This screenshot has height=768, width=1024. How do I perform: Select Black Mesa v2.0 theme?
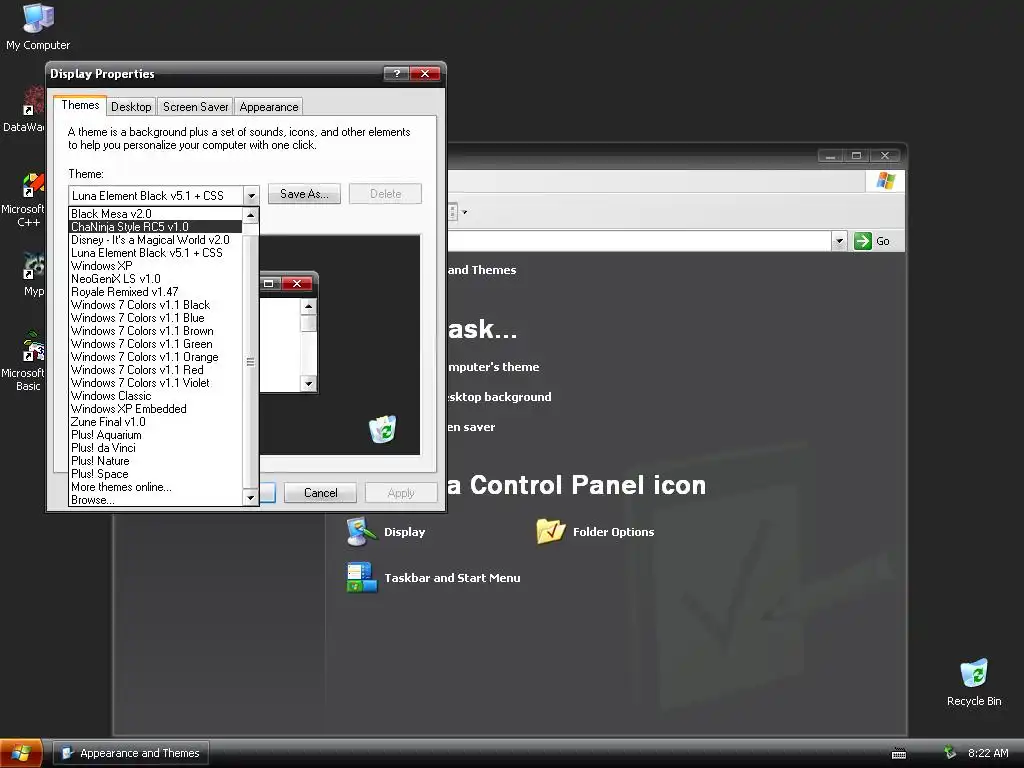tap(155, 214)
